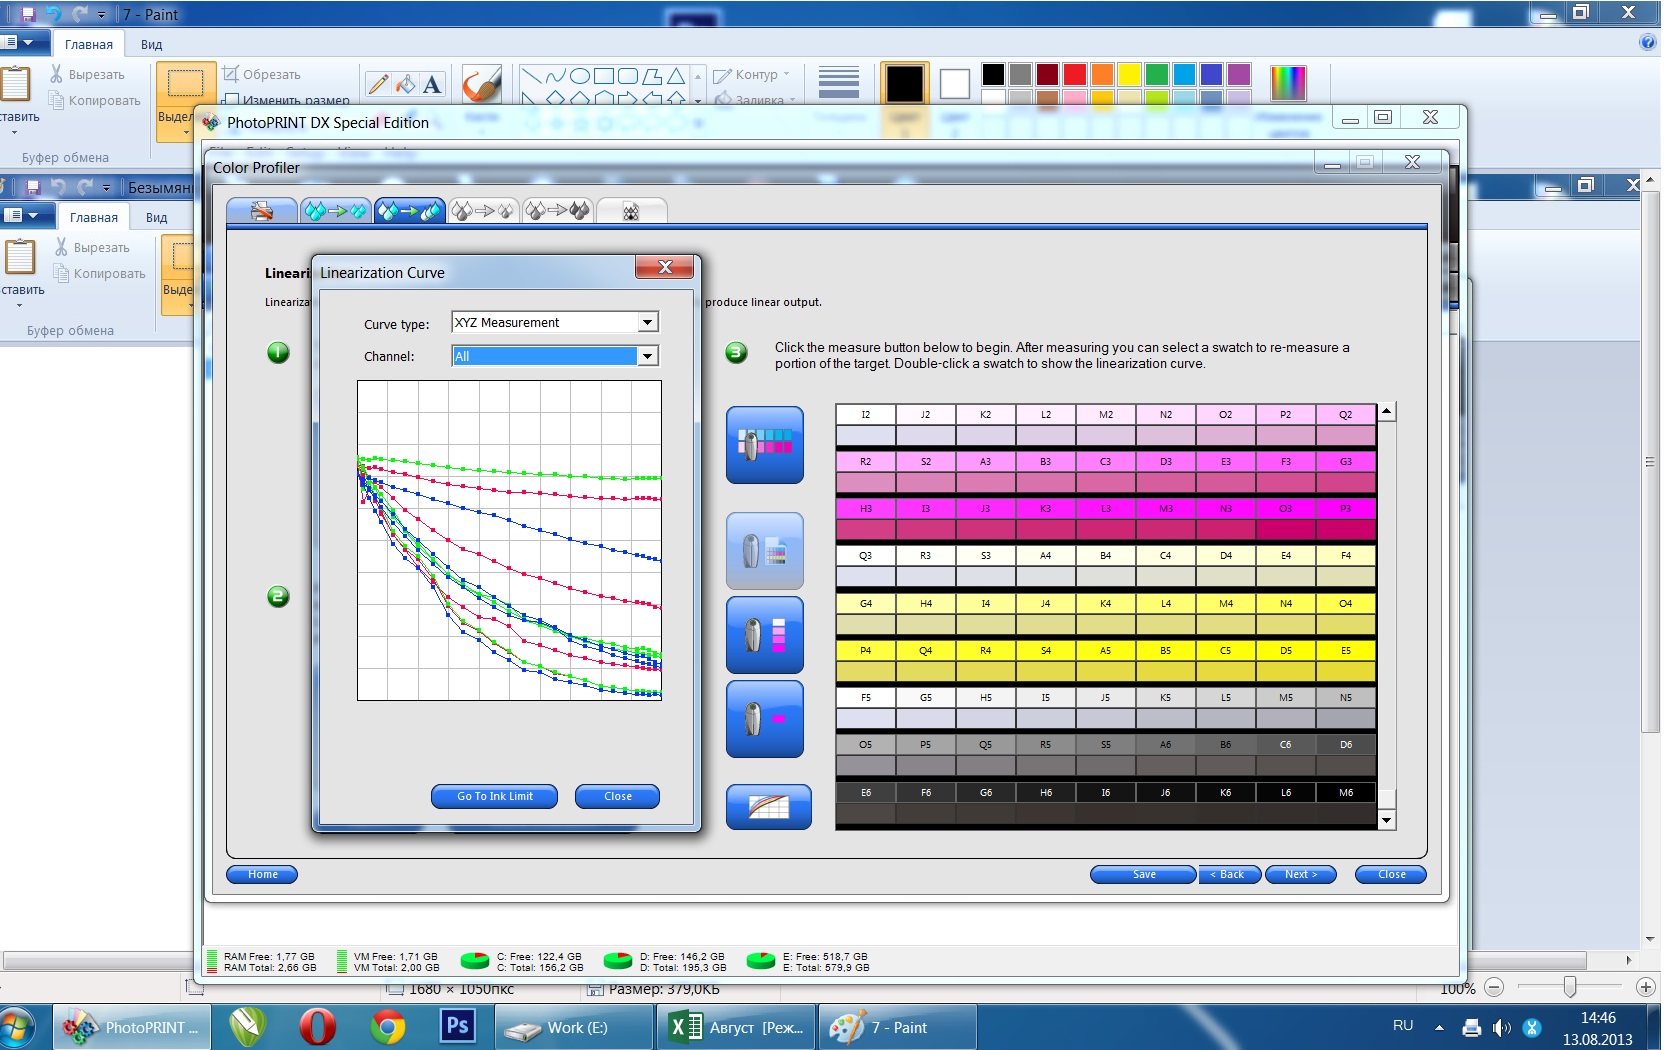The height and width of the screenshot is (1050, 1680).
Task: Open the Контур outline dropdown
Action: pos(752,74)
